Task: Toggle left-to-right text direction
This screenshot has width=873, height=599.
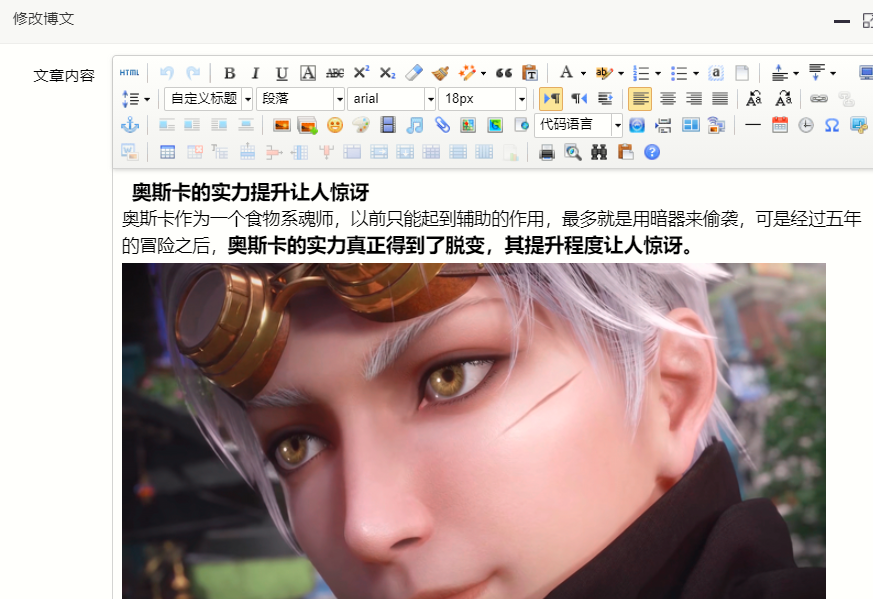Action: [551, 99]
